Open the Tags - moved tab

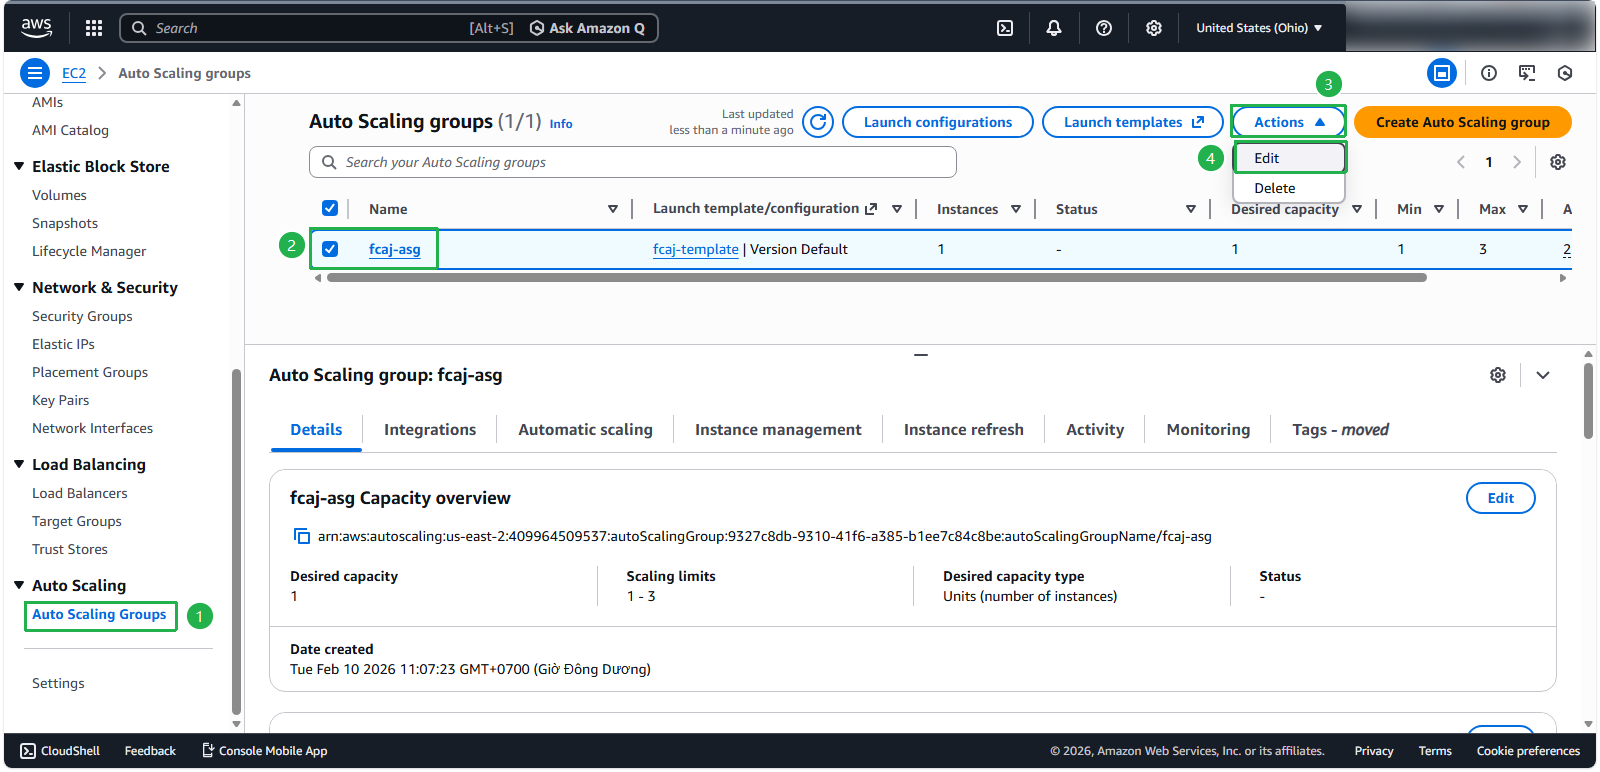coord(1340,430)
